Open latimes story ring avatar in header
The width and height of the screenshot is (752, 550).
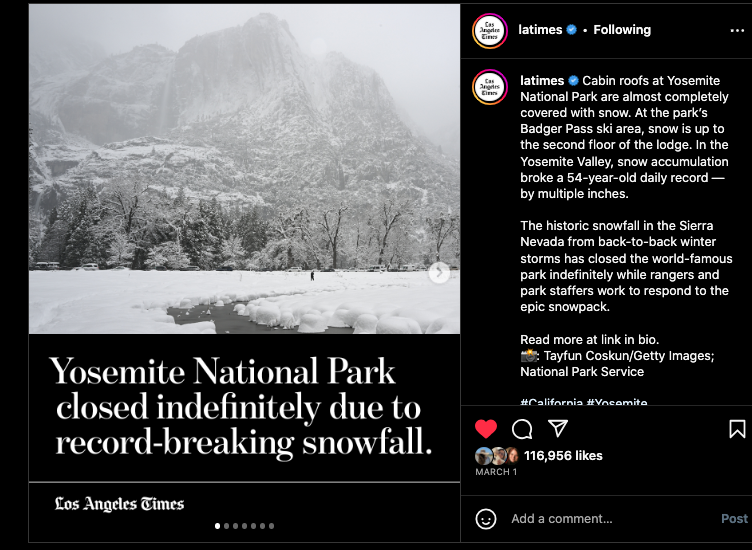(490, 31)
